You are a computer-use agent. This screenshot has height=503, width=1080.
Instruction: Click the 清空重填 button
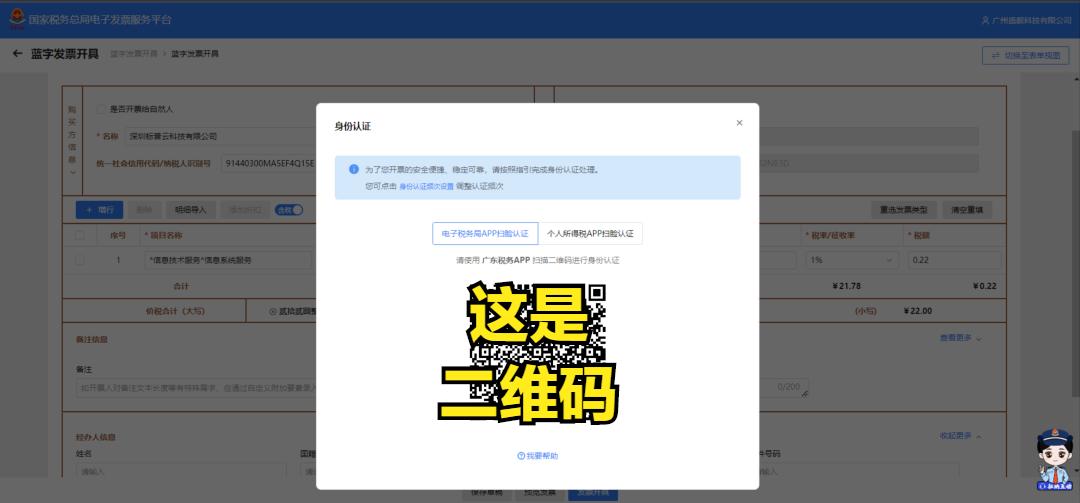pos(967,209)
